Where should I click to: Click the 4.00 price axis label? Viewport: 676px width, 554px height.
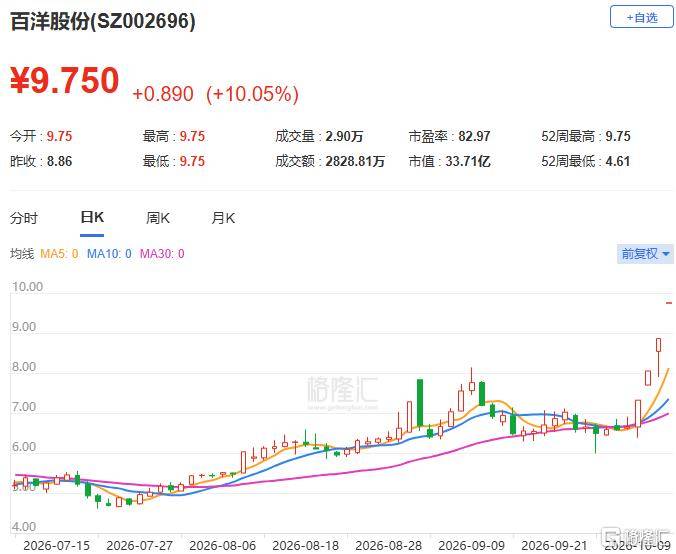(x=24, y=527)
